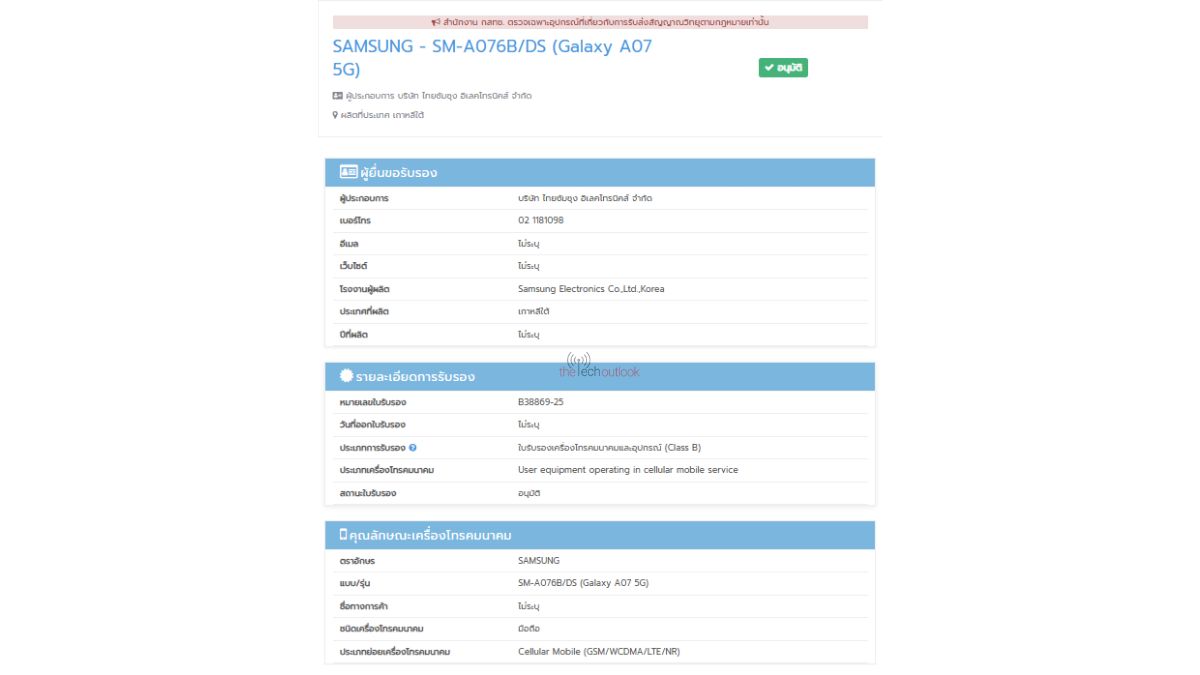This screenshot has height=675, width=1200.
Task: Click the ID card icon in the first blue section header
Action: tap(348, 172)
